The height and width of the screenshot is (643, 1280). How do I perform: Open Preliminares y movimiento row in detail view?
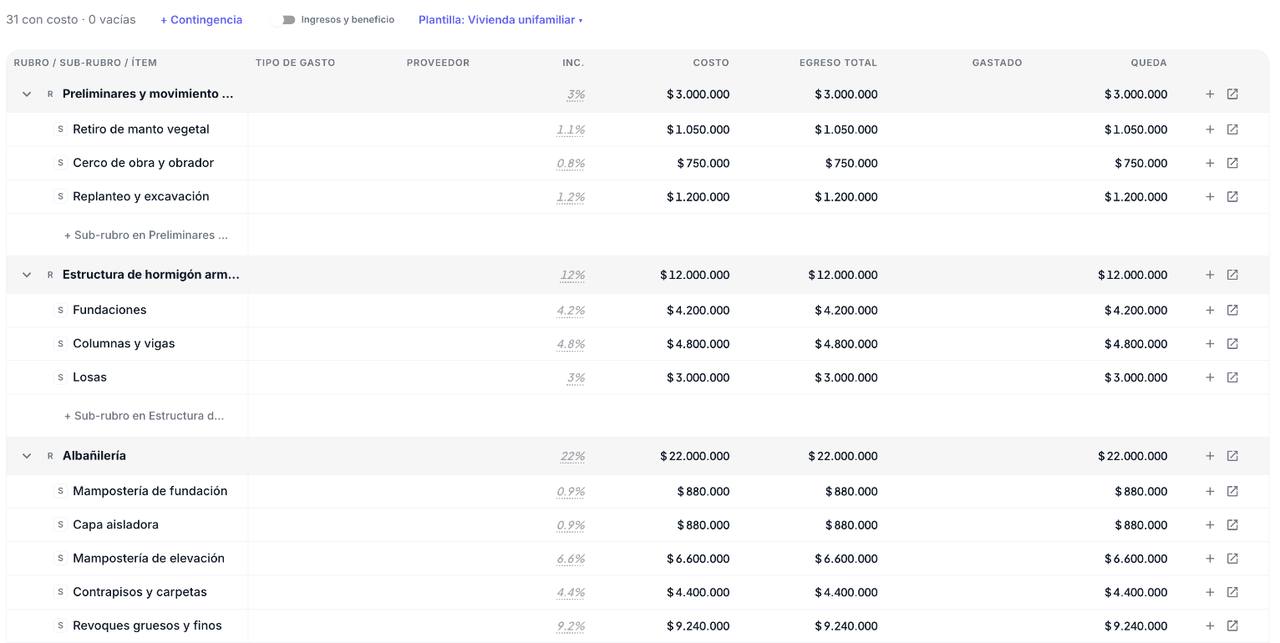(1232, 94)
